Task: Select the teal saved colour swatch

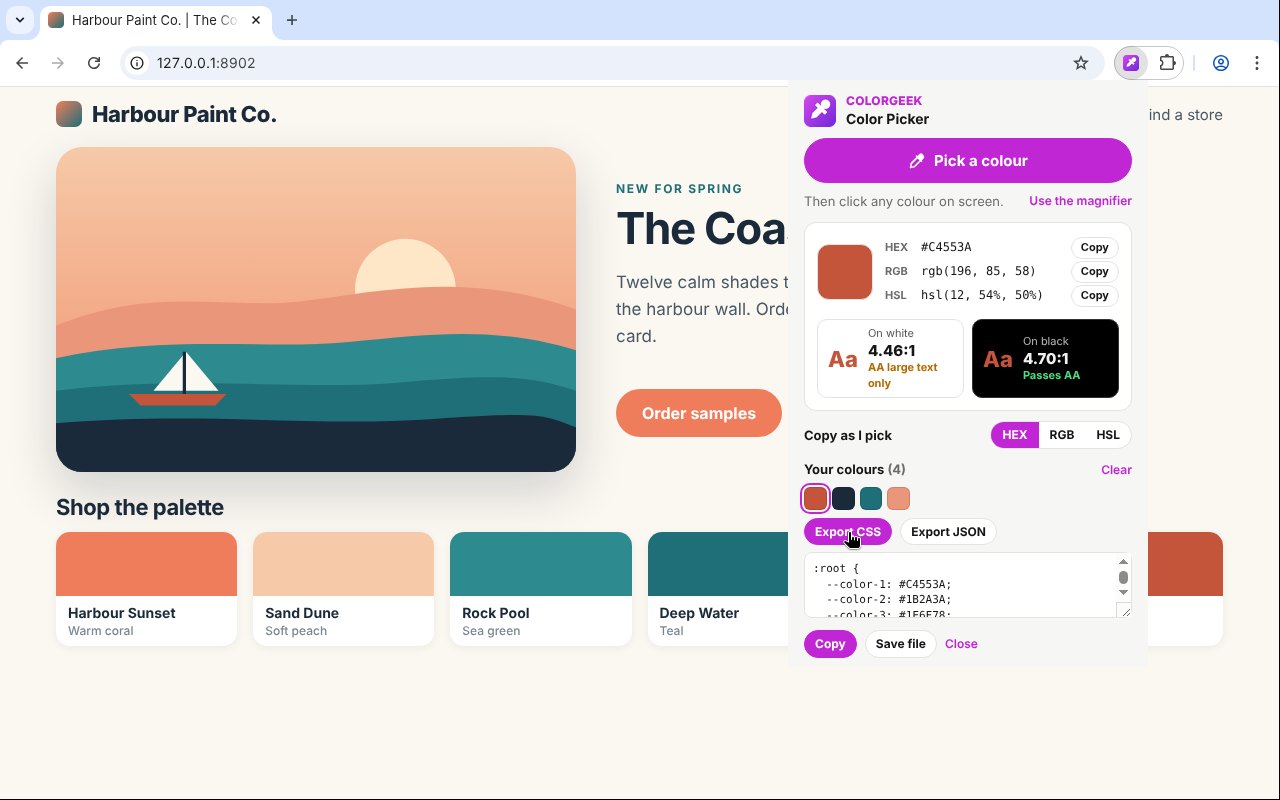Action: pyautogui.click(x=871, y=498)
